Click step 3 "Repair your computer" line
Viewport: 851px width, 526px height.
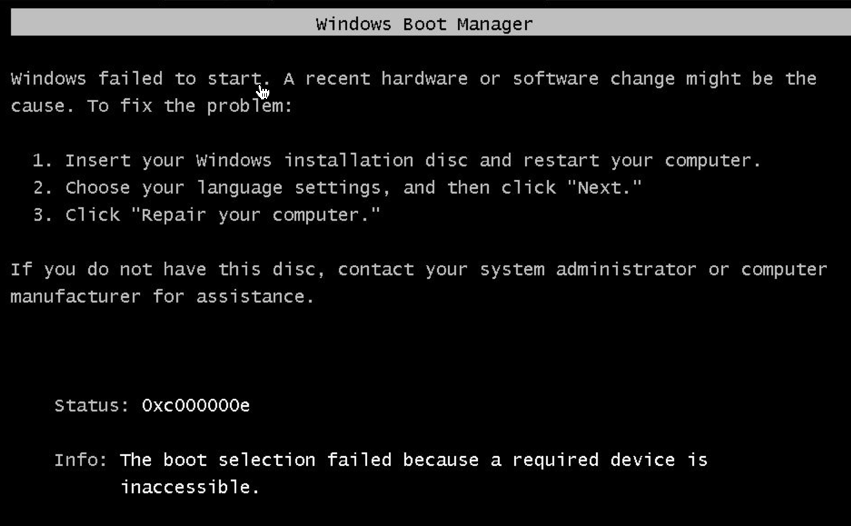coord(207,215)
